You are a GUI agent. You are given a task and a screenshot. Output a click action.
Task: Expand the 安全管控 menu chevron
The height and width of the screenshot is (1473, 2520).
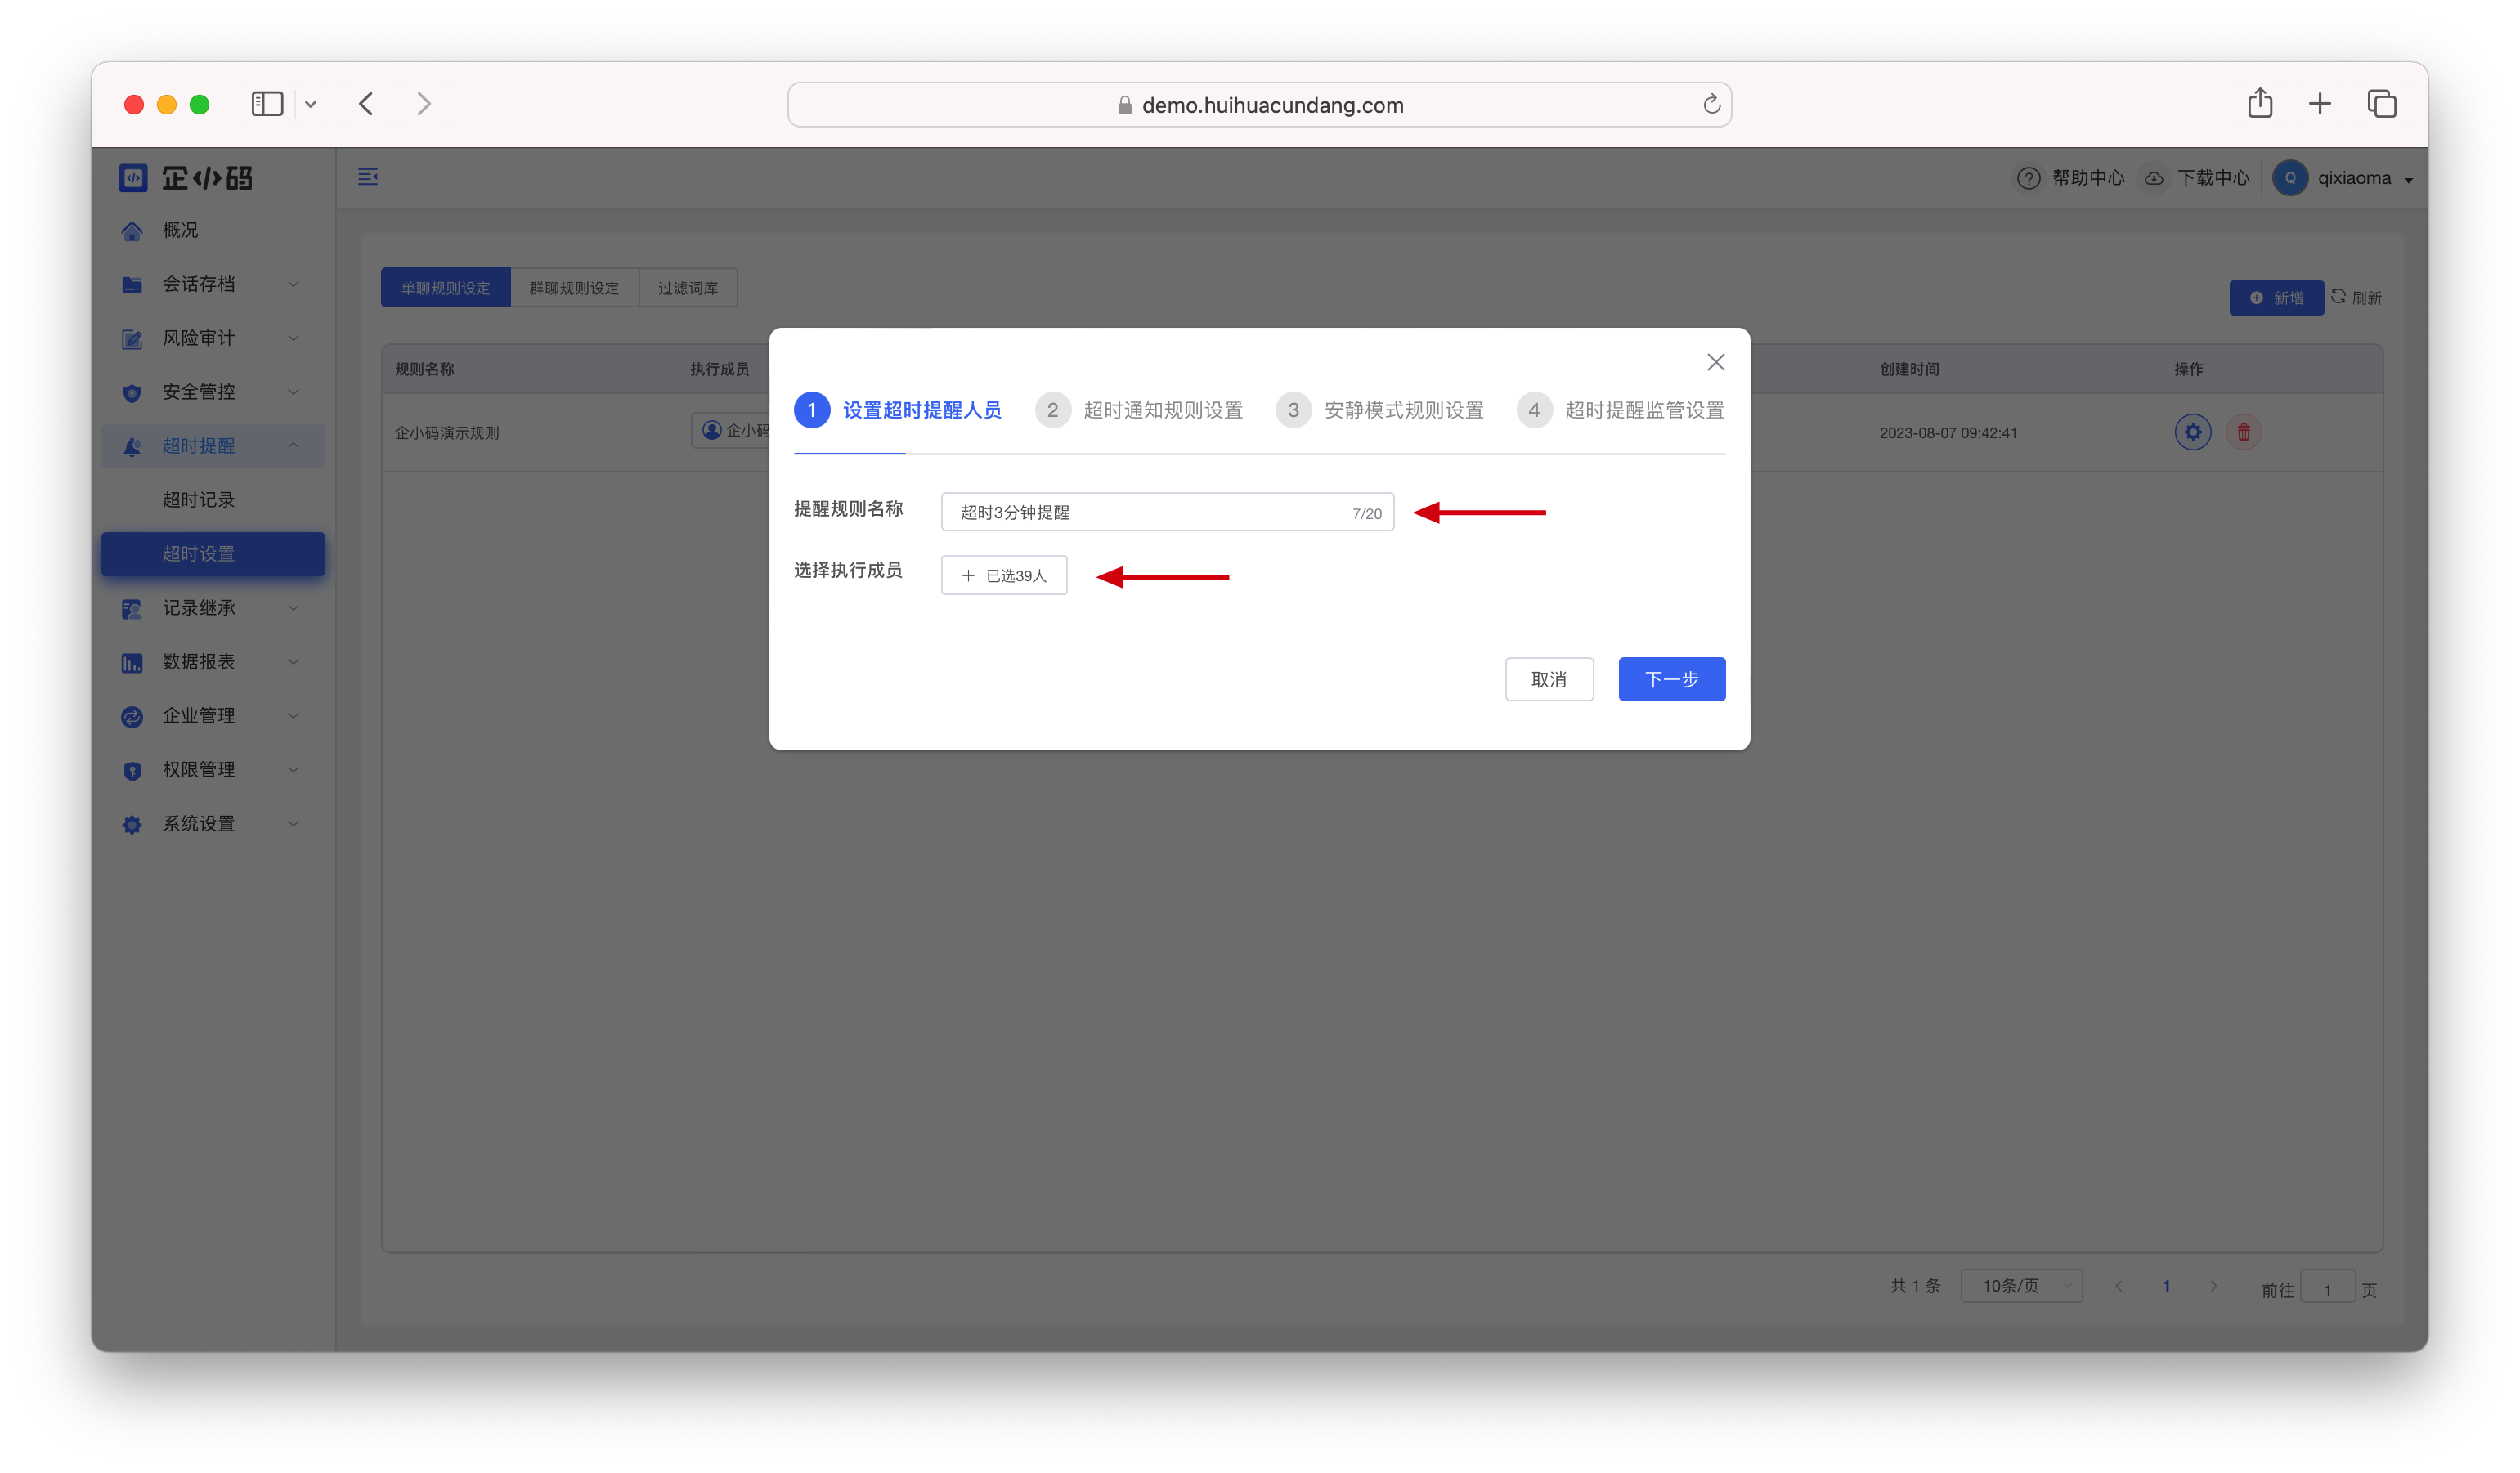[x=294, y=392]
